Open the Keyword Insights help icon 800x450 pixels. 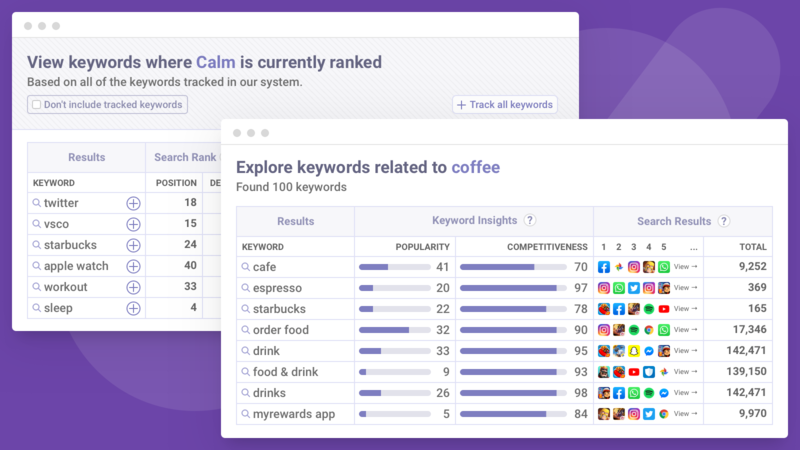coord(530,221)
